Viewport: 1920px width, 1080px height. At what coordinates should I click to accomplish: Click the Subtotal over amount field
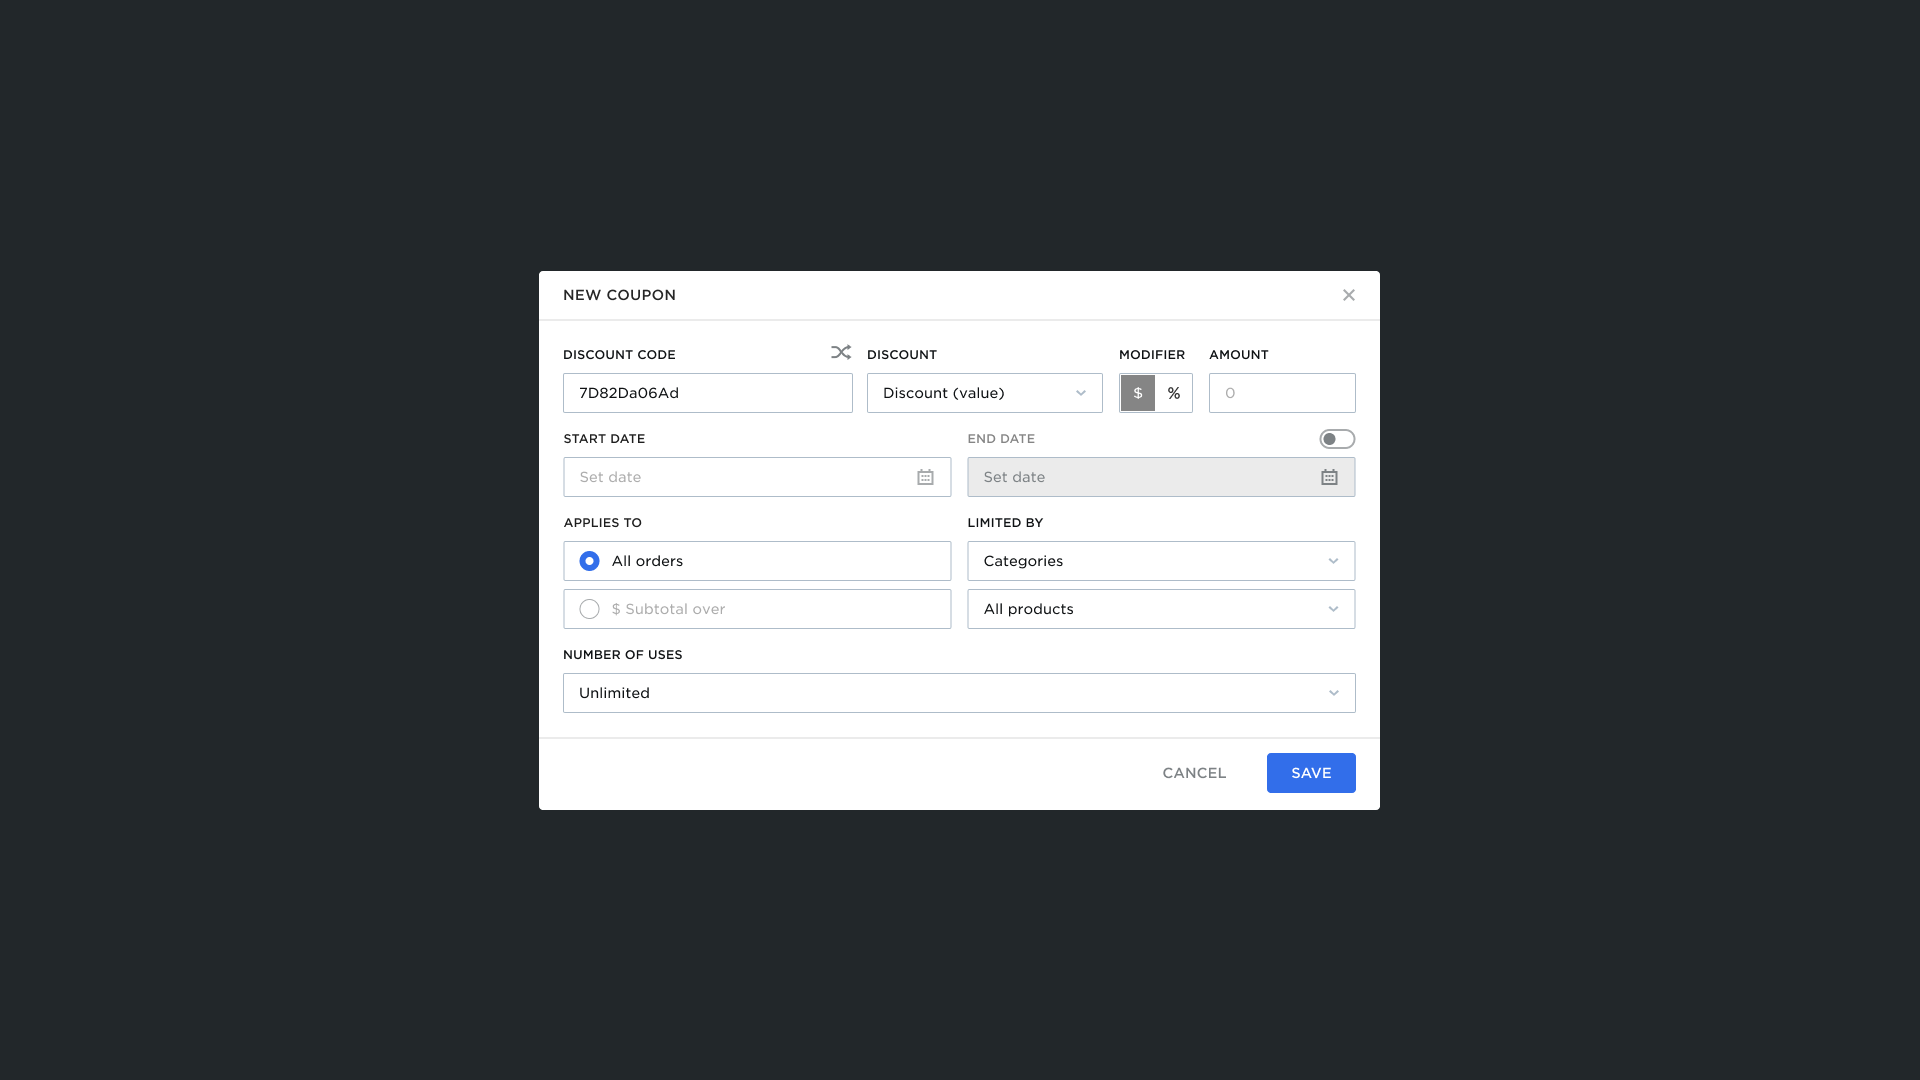click(x=775, y=609)
